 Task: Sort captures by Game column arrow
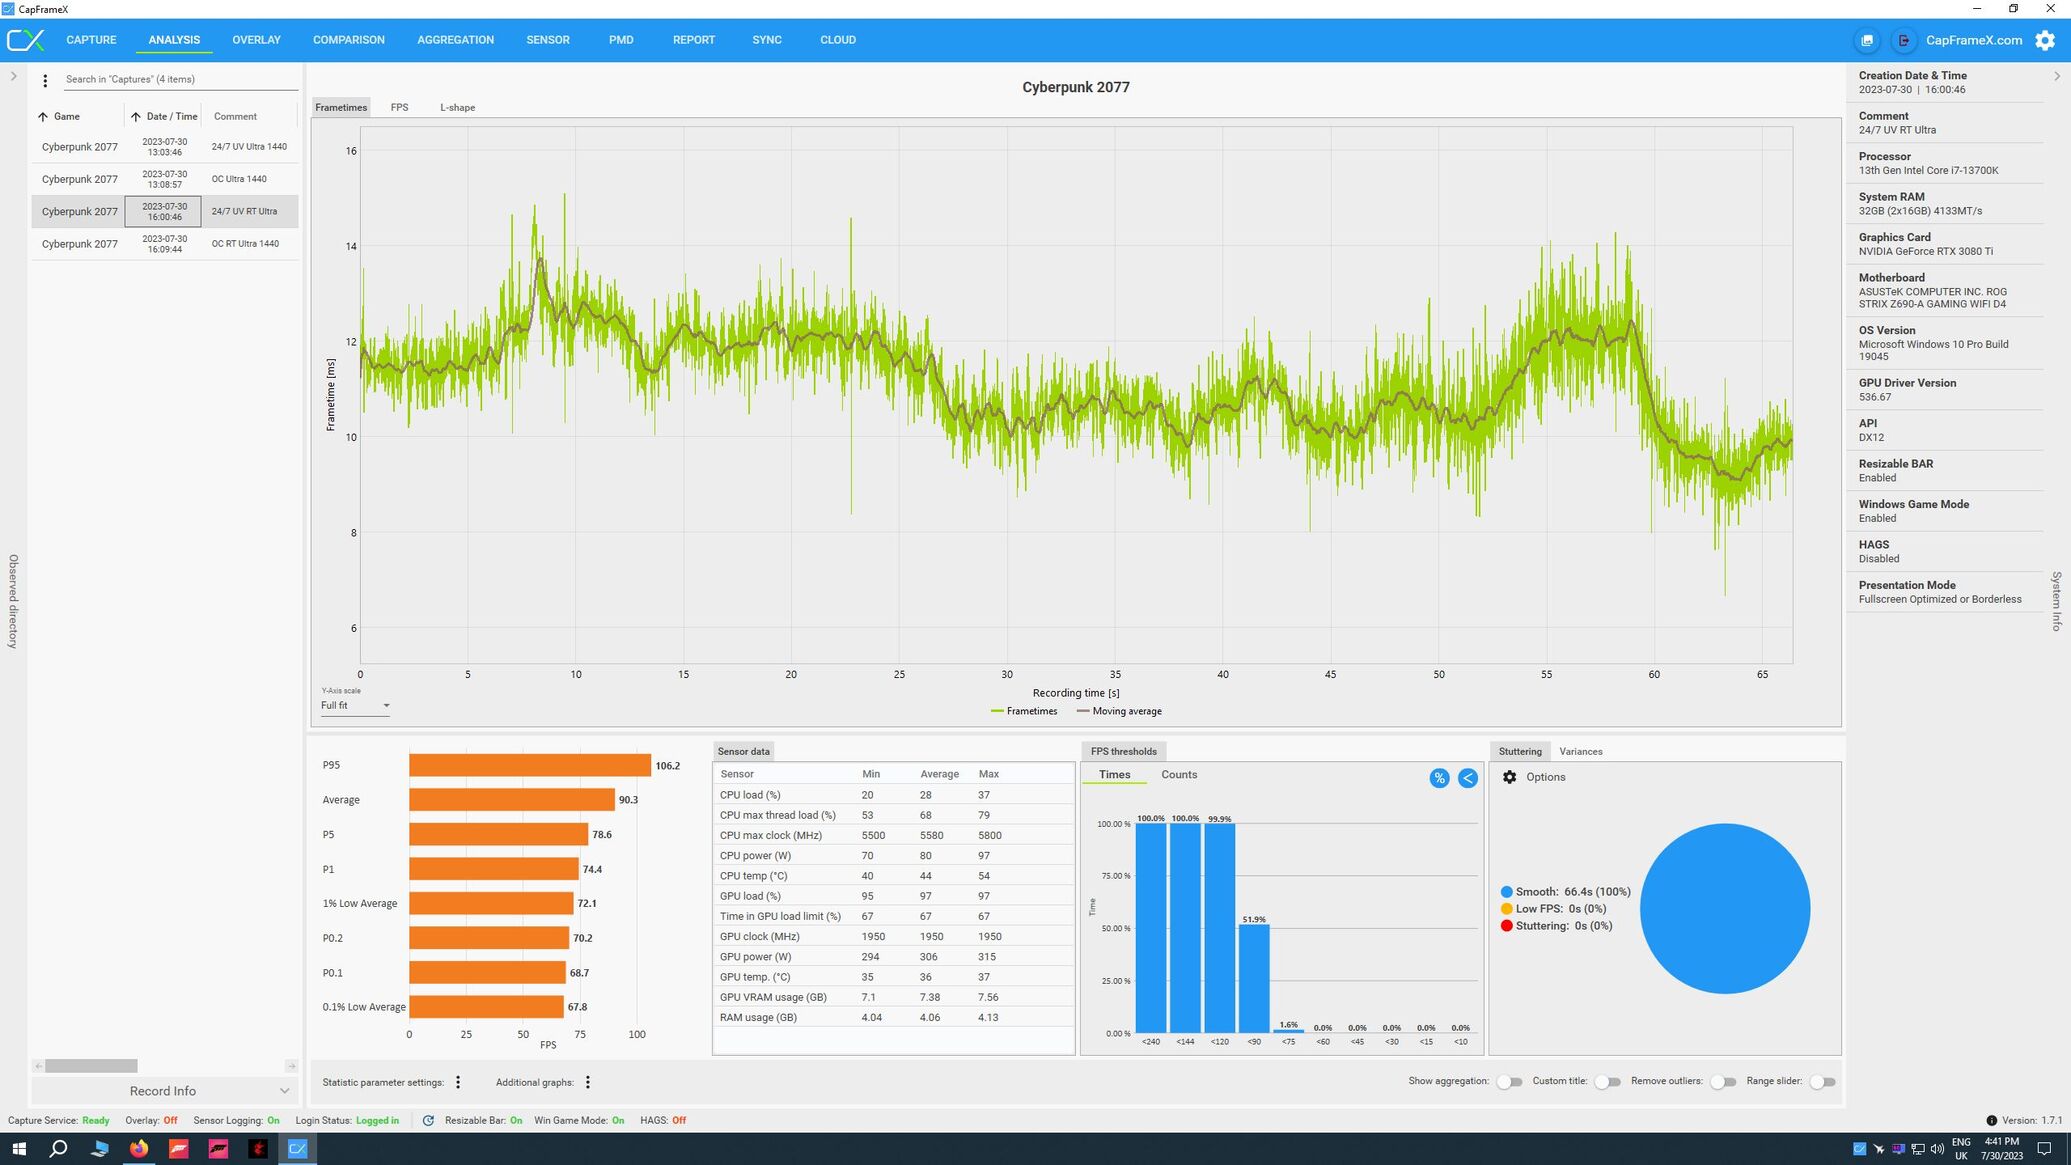click(43, 117)
